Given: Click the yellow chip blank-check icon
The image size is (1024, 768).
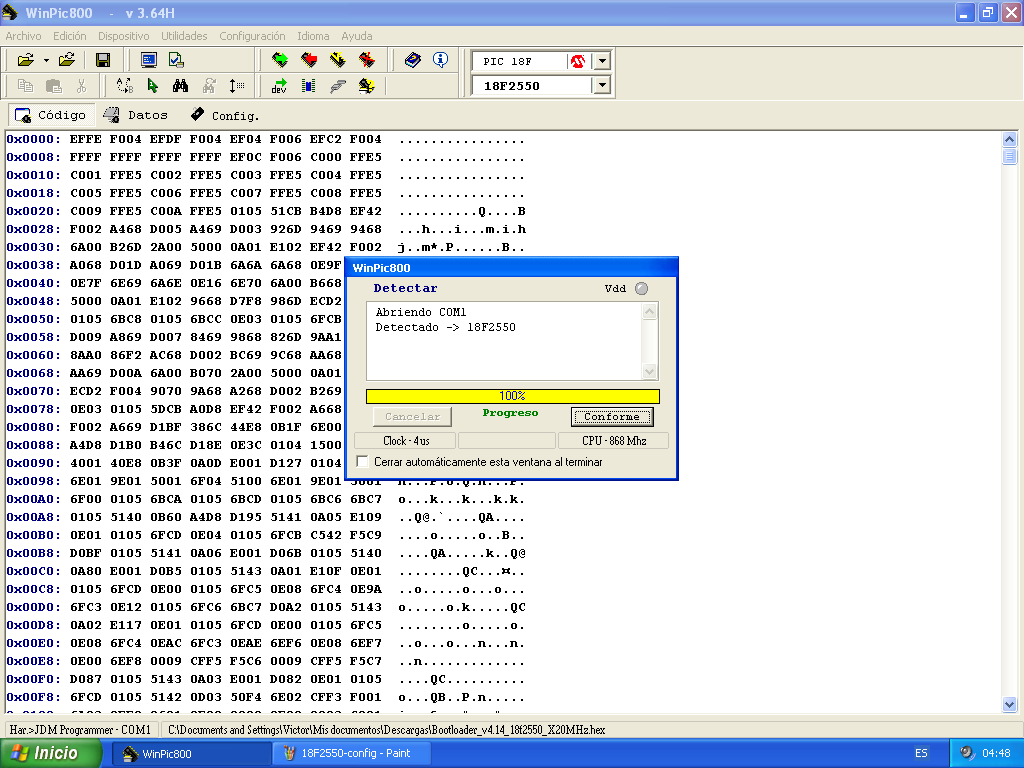Looking at the screenshot, I should coord(366,86).
